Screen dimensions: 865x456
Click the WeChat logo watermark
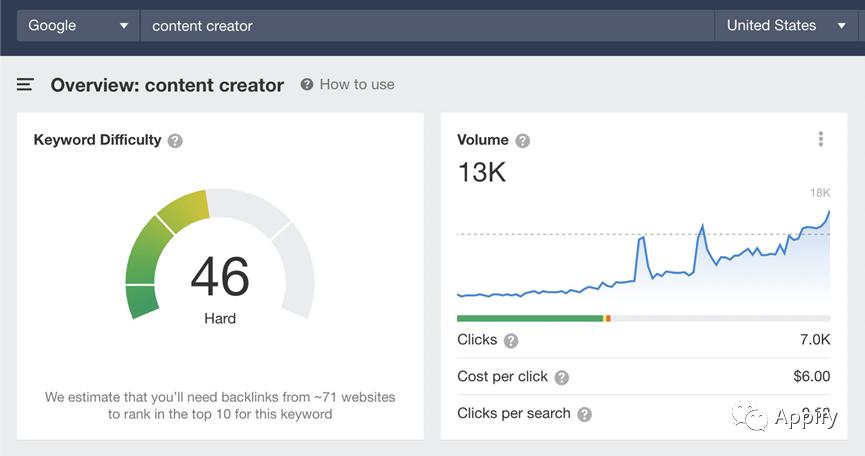(749, 416)
